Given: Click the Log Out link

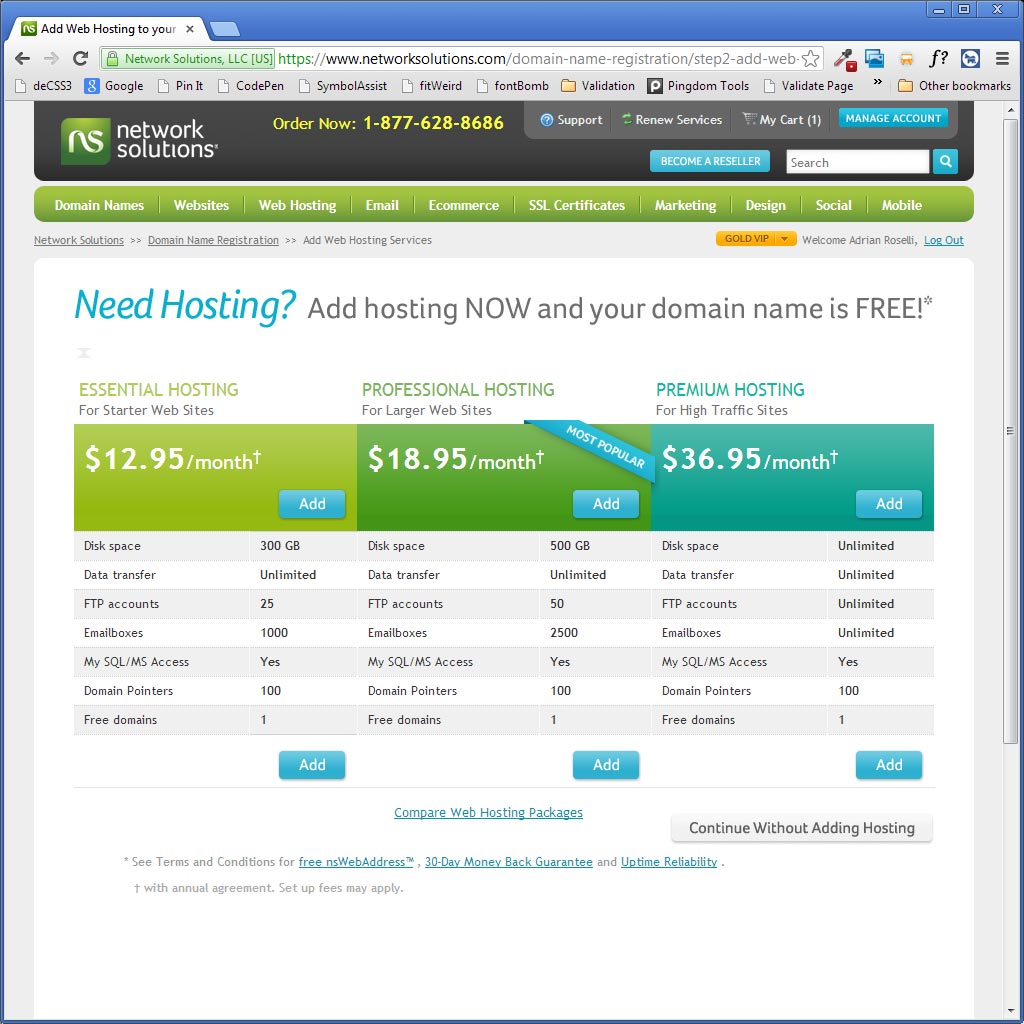Looking at the screenshot, I should pos(944,240).
